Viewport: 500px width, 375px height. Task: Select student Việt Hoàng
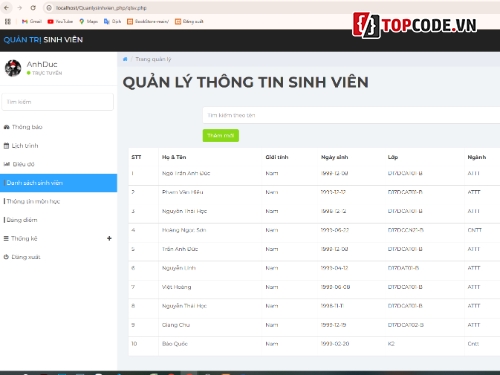click(177, 287)
